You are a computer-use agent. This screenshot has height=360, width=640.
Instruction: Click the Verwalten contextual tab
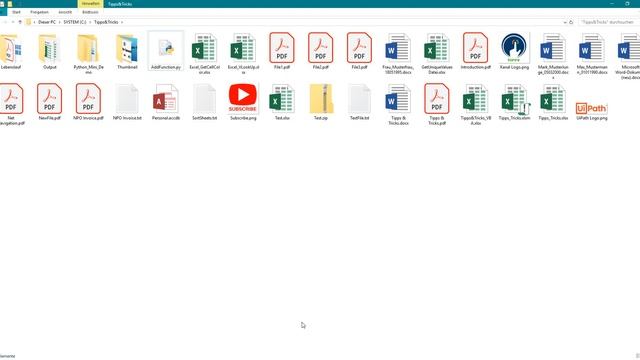tap(90, 4)
